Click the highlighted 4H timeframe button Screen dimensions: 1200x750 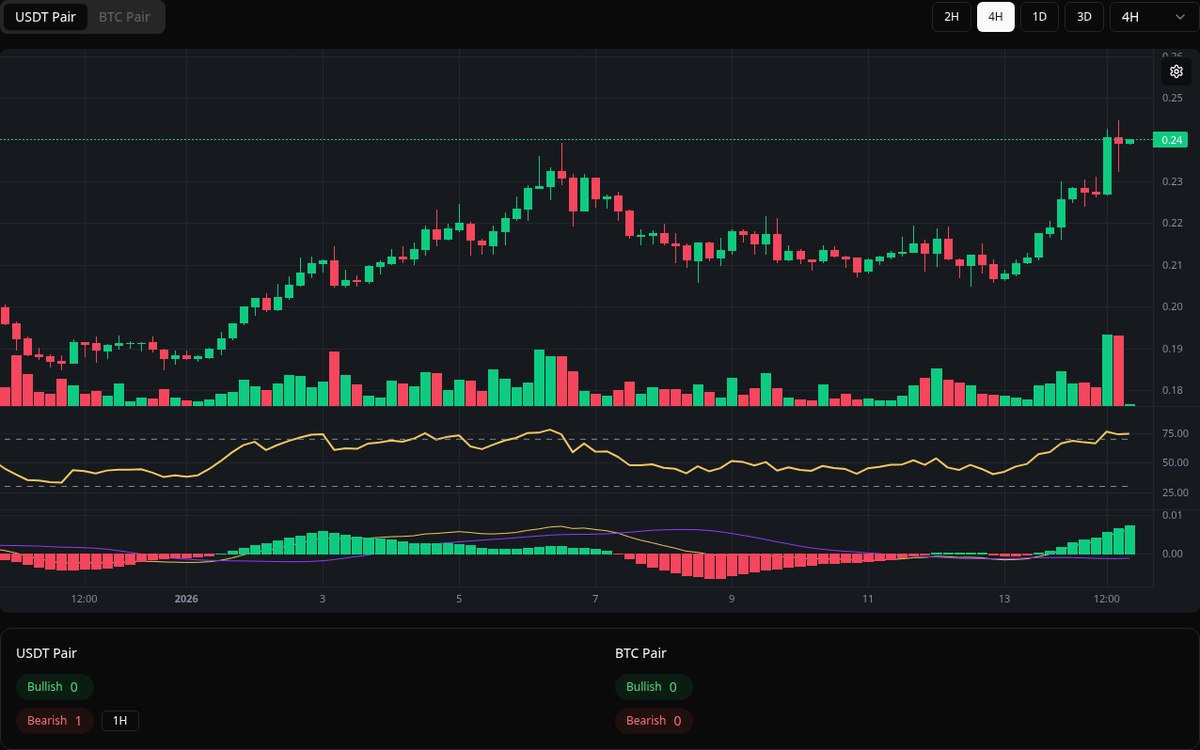(995, 16)
